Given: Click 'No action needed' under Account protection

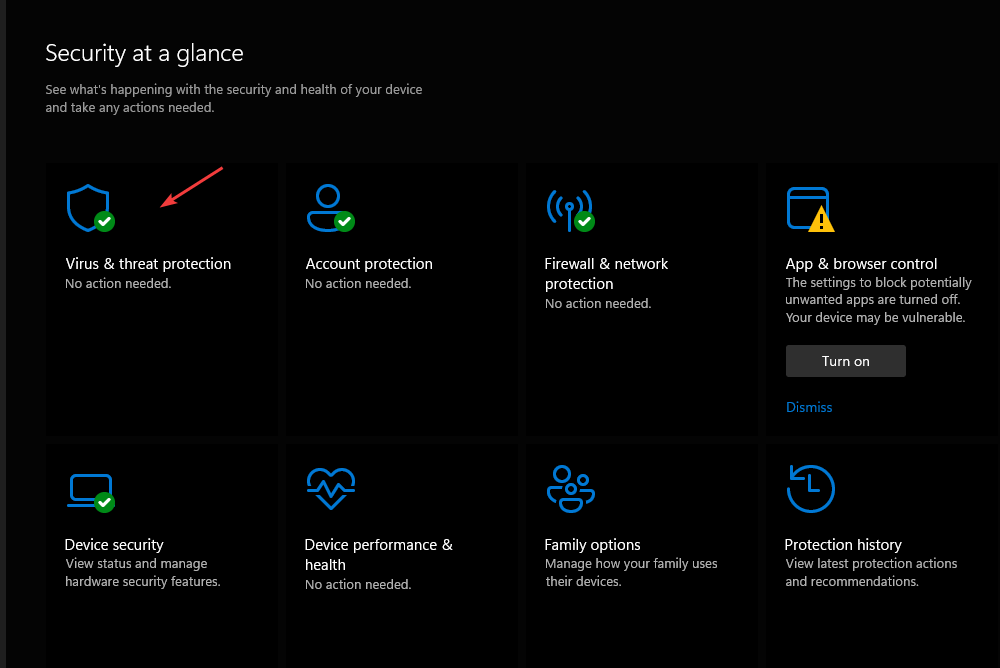Looking at the screenshot, I should pos(358,283).
